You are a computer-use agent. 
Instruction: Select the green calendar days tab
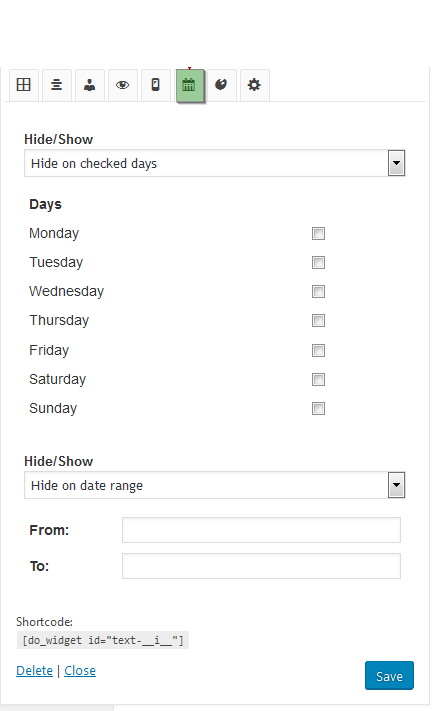point(189,85)
